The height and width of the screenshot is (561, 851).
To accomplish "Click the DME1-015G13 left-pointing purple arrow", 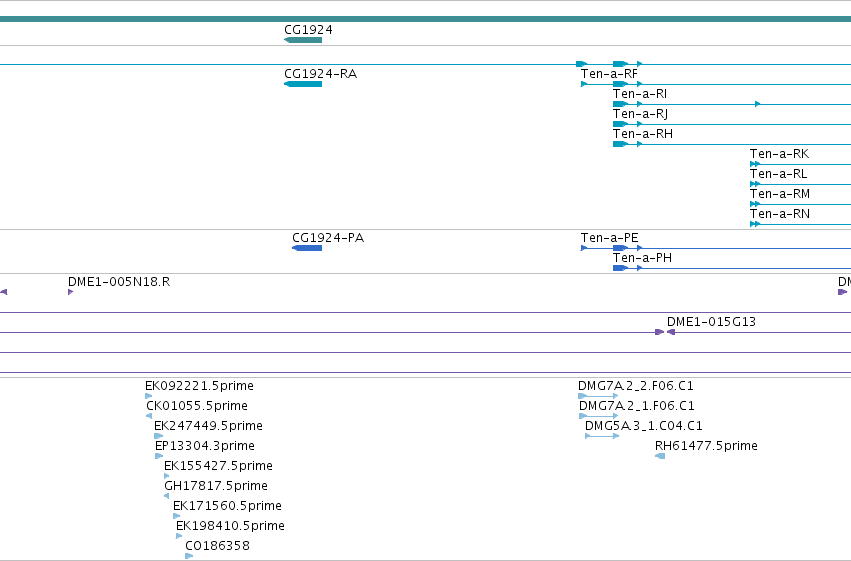I will point(671,332).
